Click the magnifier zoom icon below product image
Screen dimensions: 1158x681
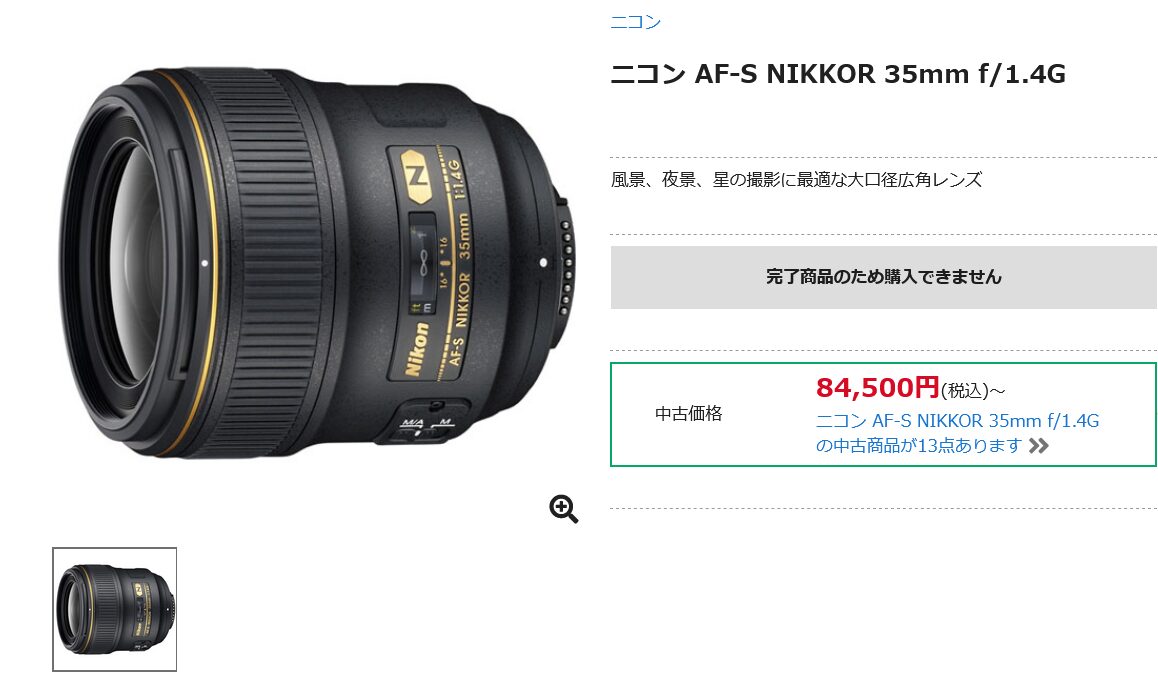pos(563,509)
